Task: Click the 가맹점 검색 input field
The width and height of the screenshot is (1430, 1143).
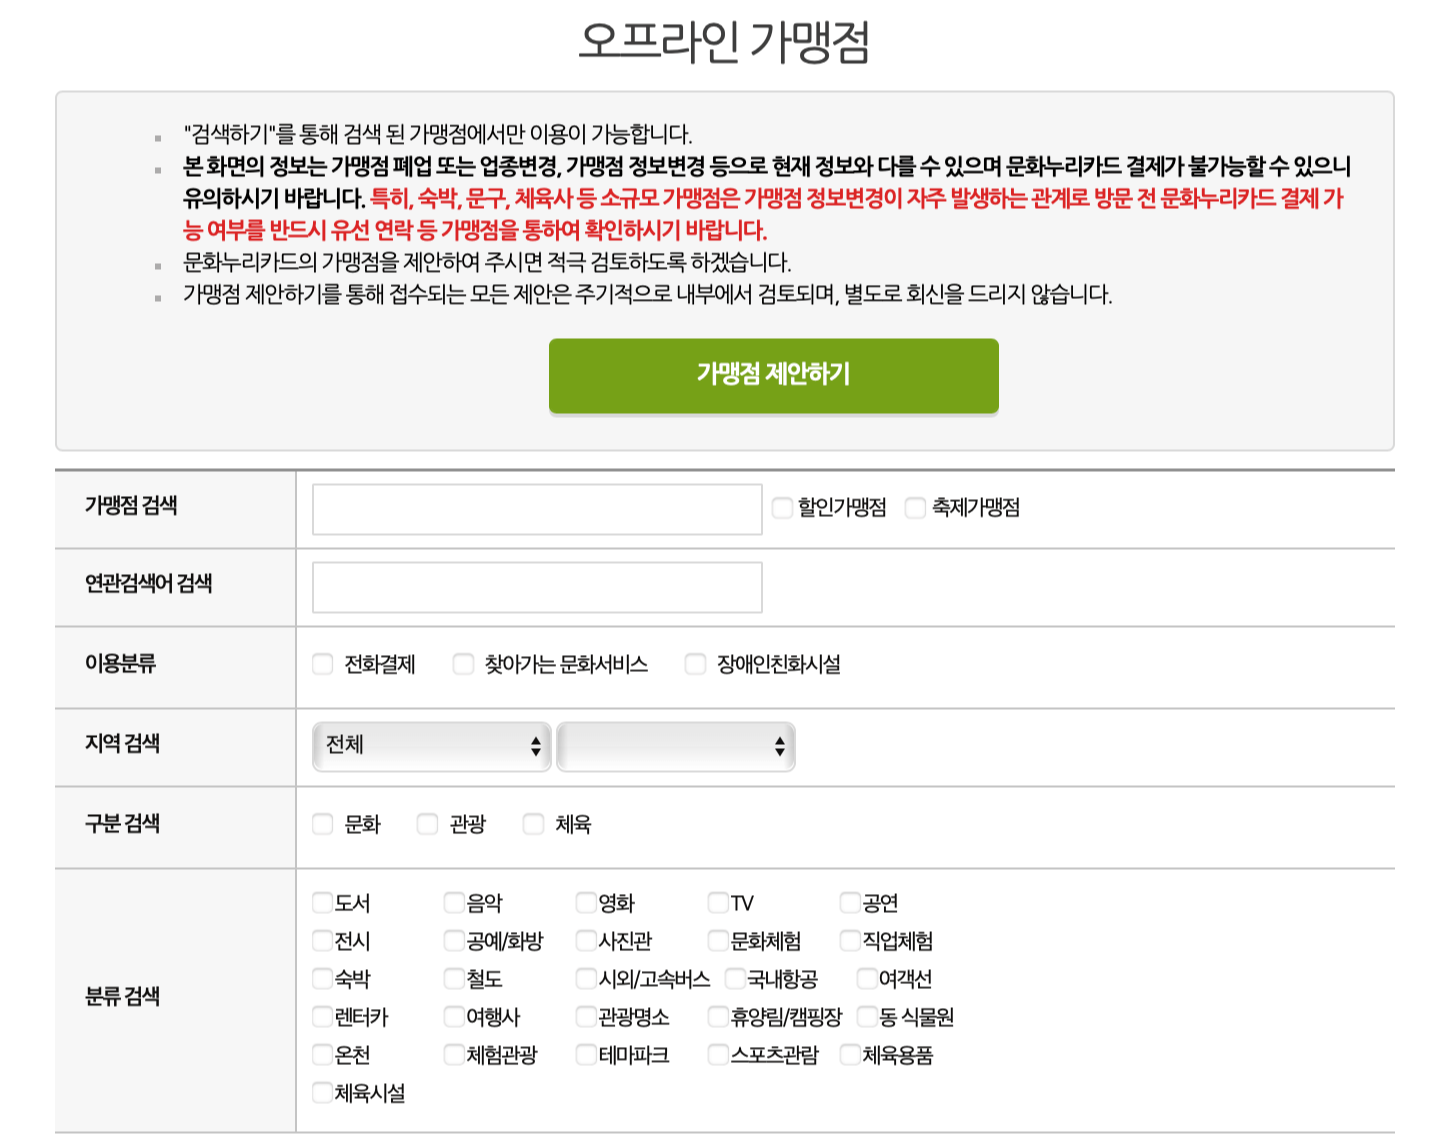Action: click(536, 508)
